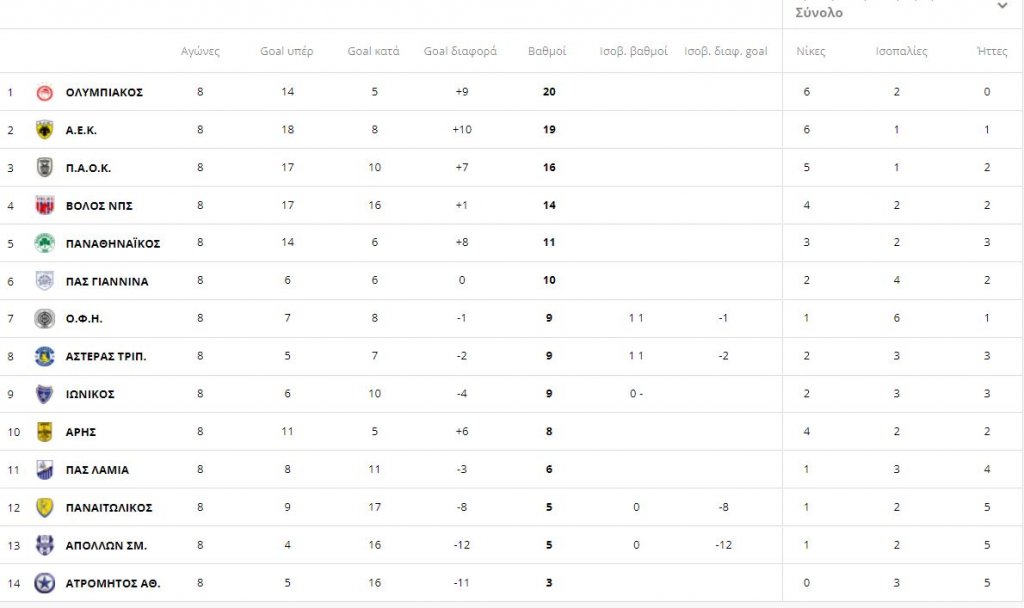Click the Volos NPS team crest
1024x608 pixels.
(x=44, y=206)
